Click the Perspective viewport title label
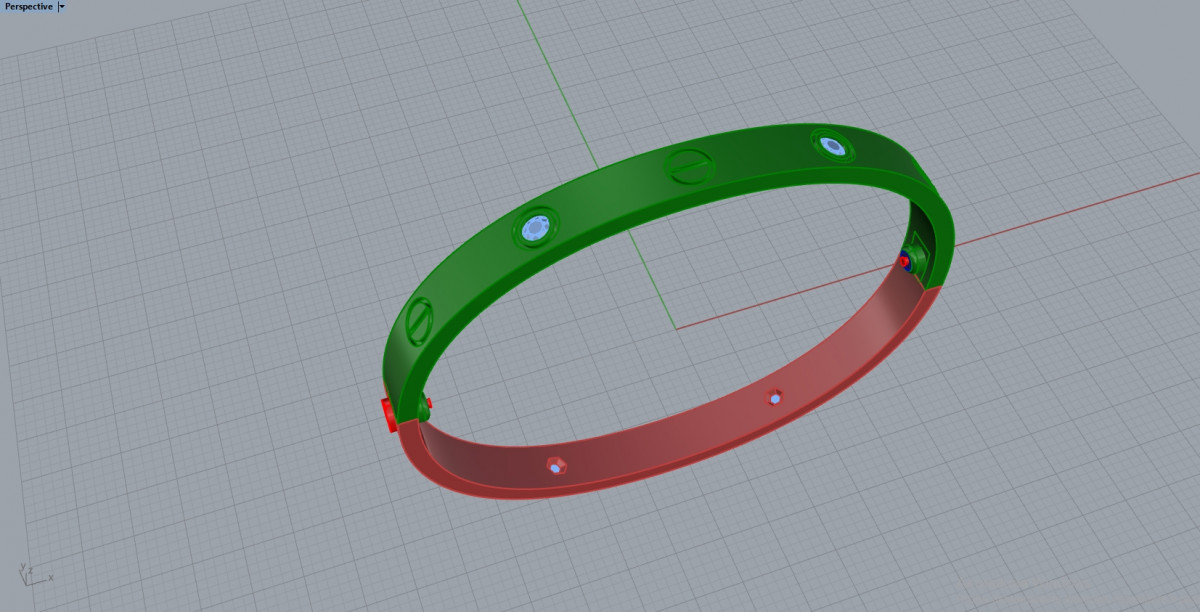 click(x=28, y=6)
